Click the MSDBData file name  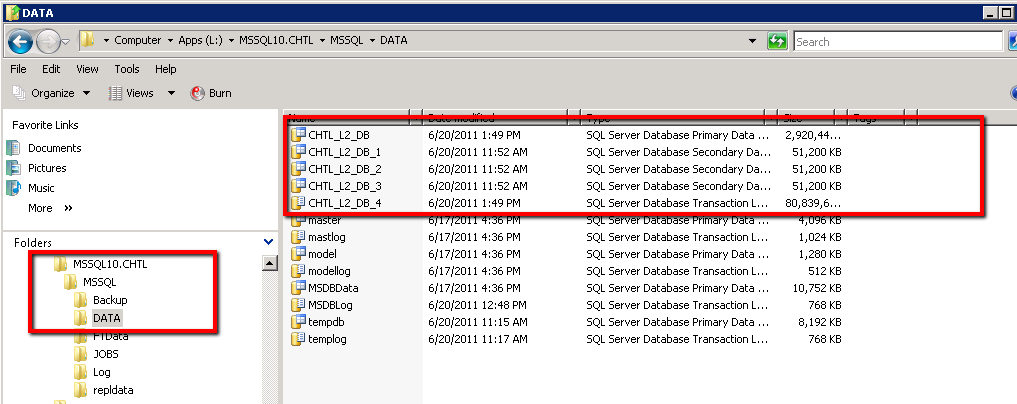[x=333, y=288]
